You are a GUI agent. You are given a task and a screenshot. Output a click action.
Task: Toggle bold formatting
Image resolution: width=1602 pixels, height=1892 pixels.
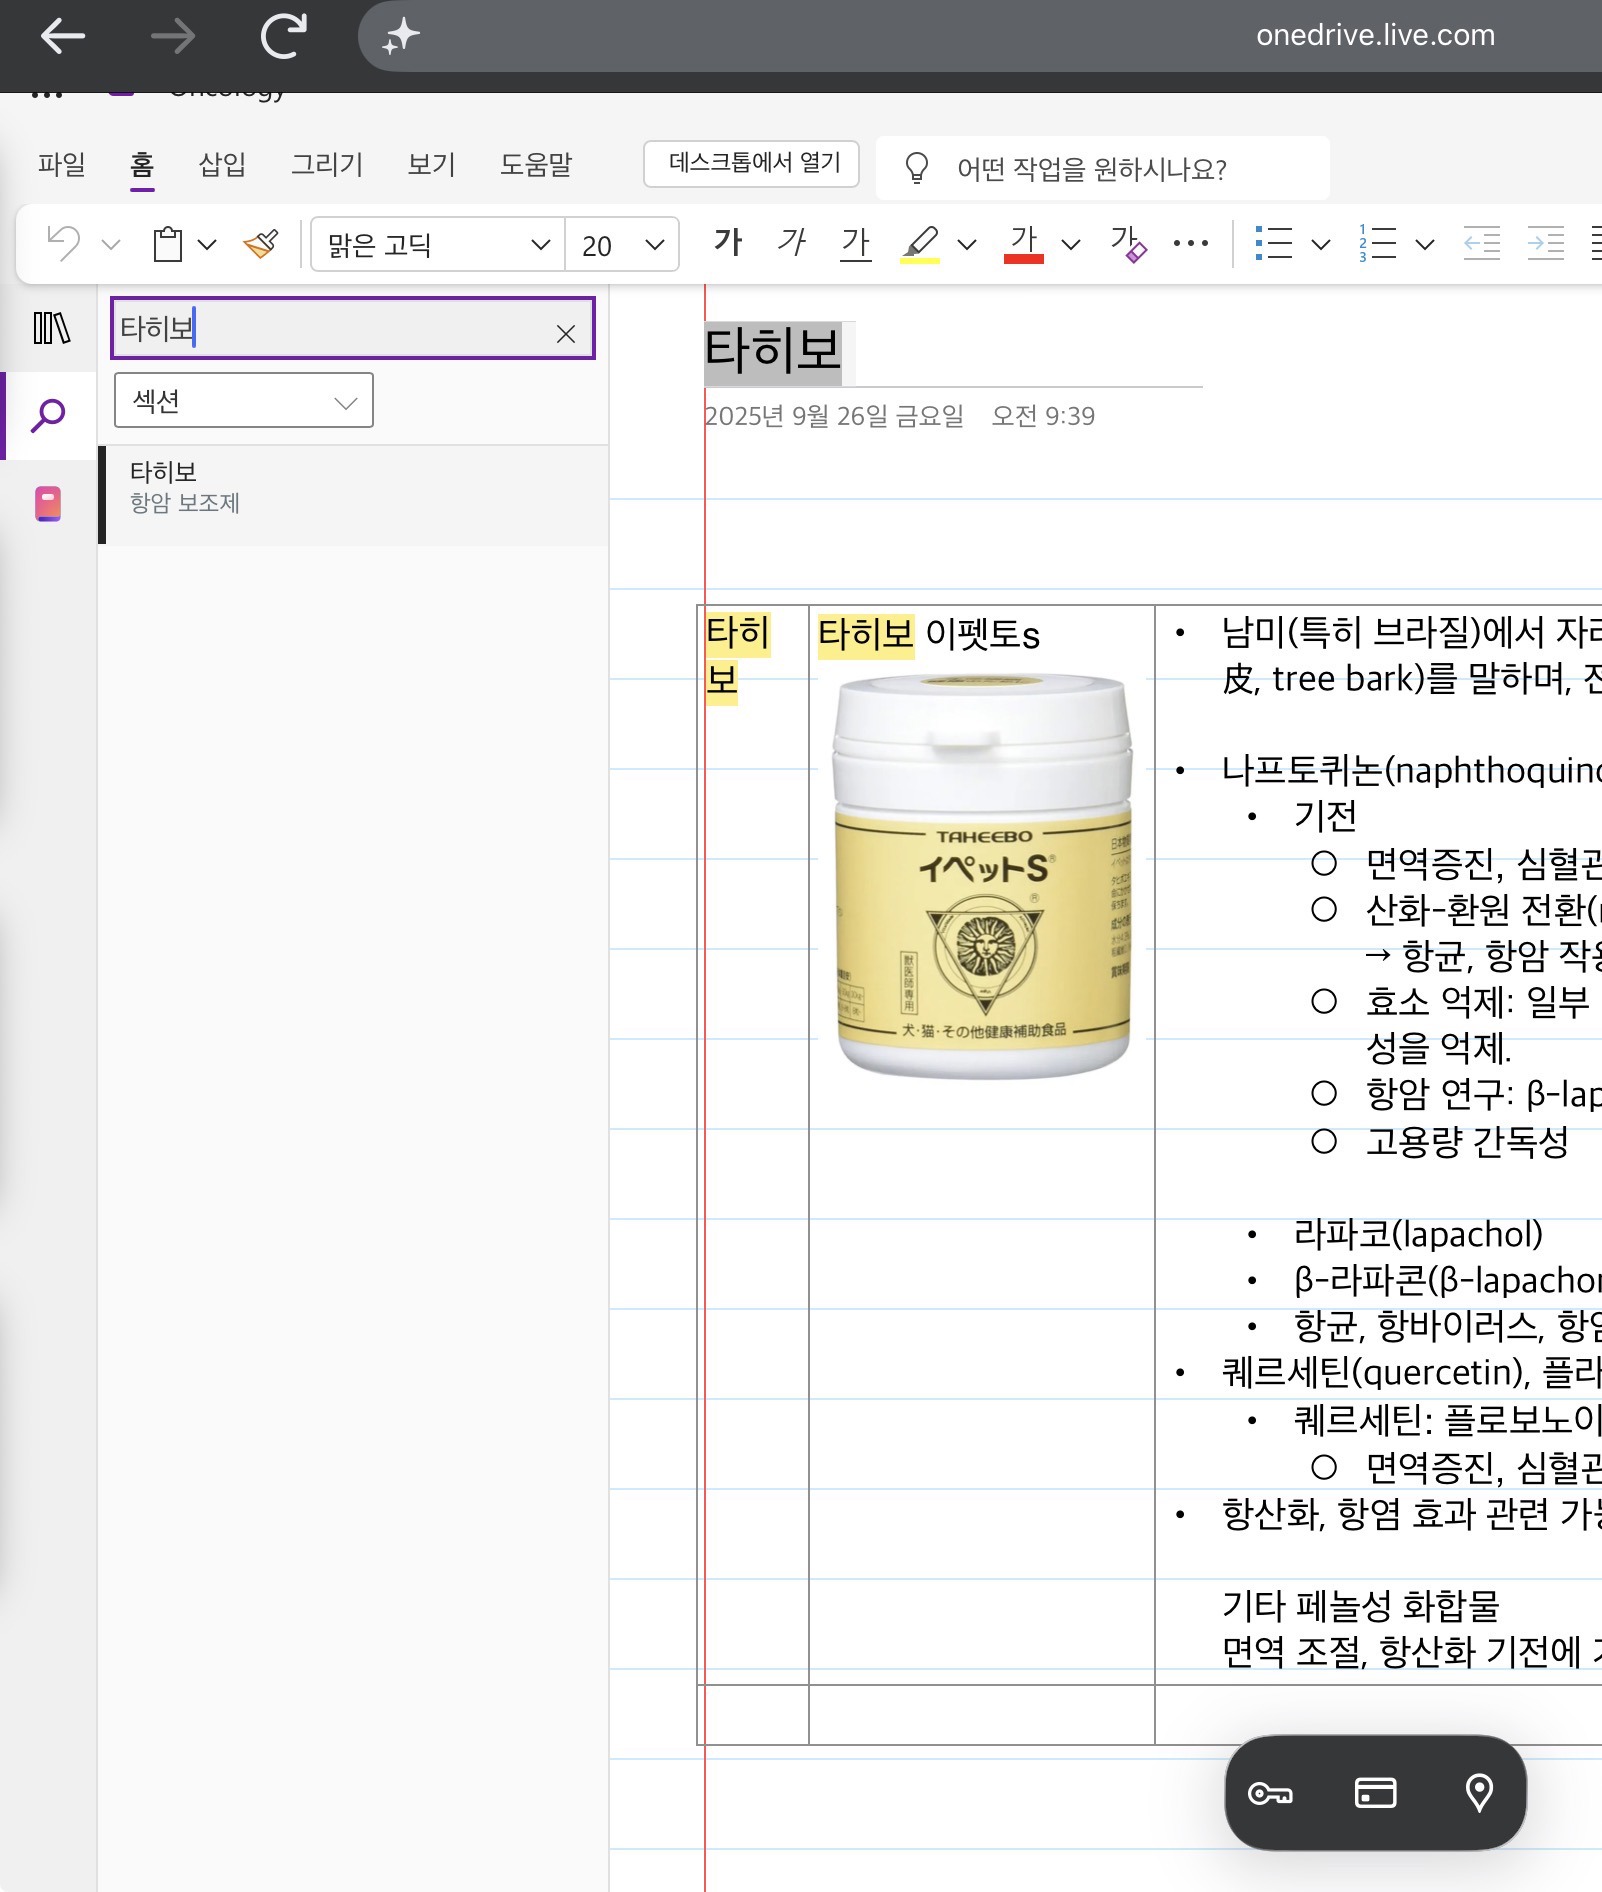(728, 243)
